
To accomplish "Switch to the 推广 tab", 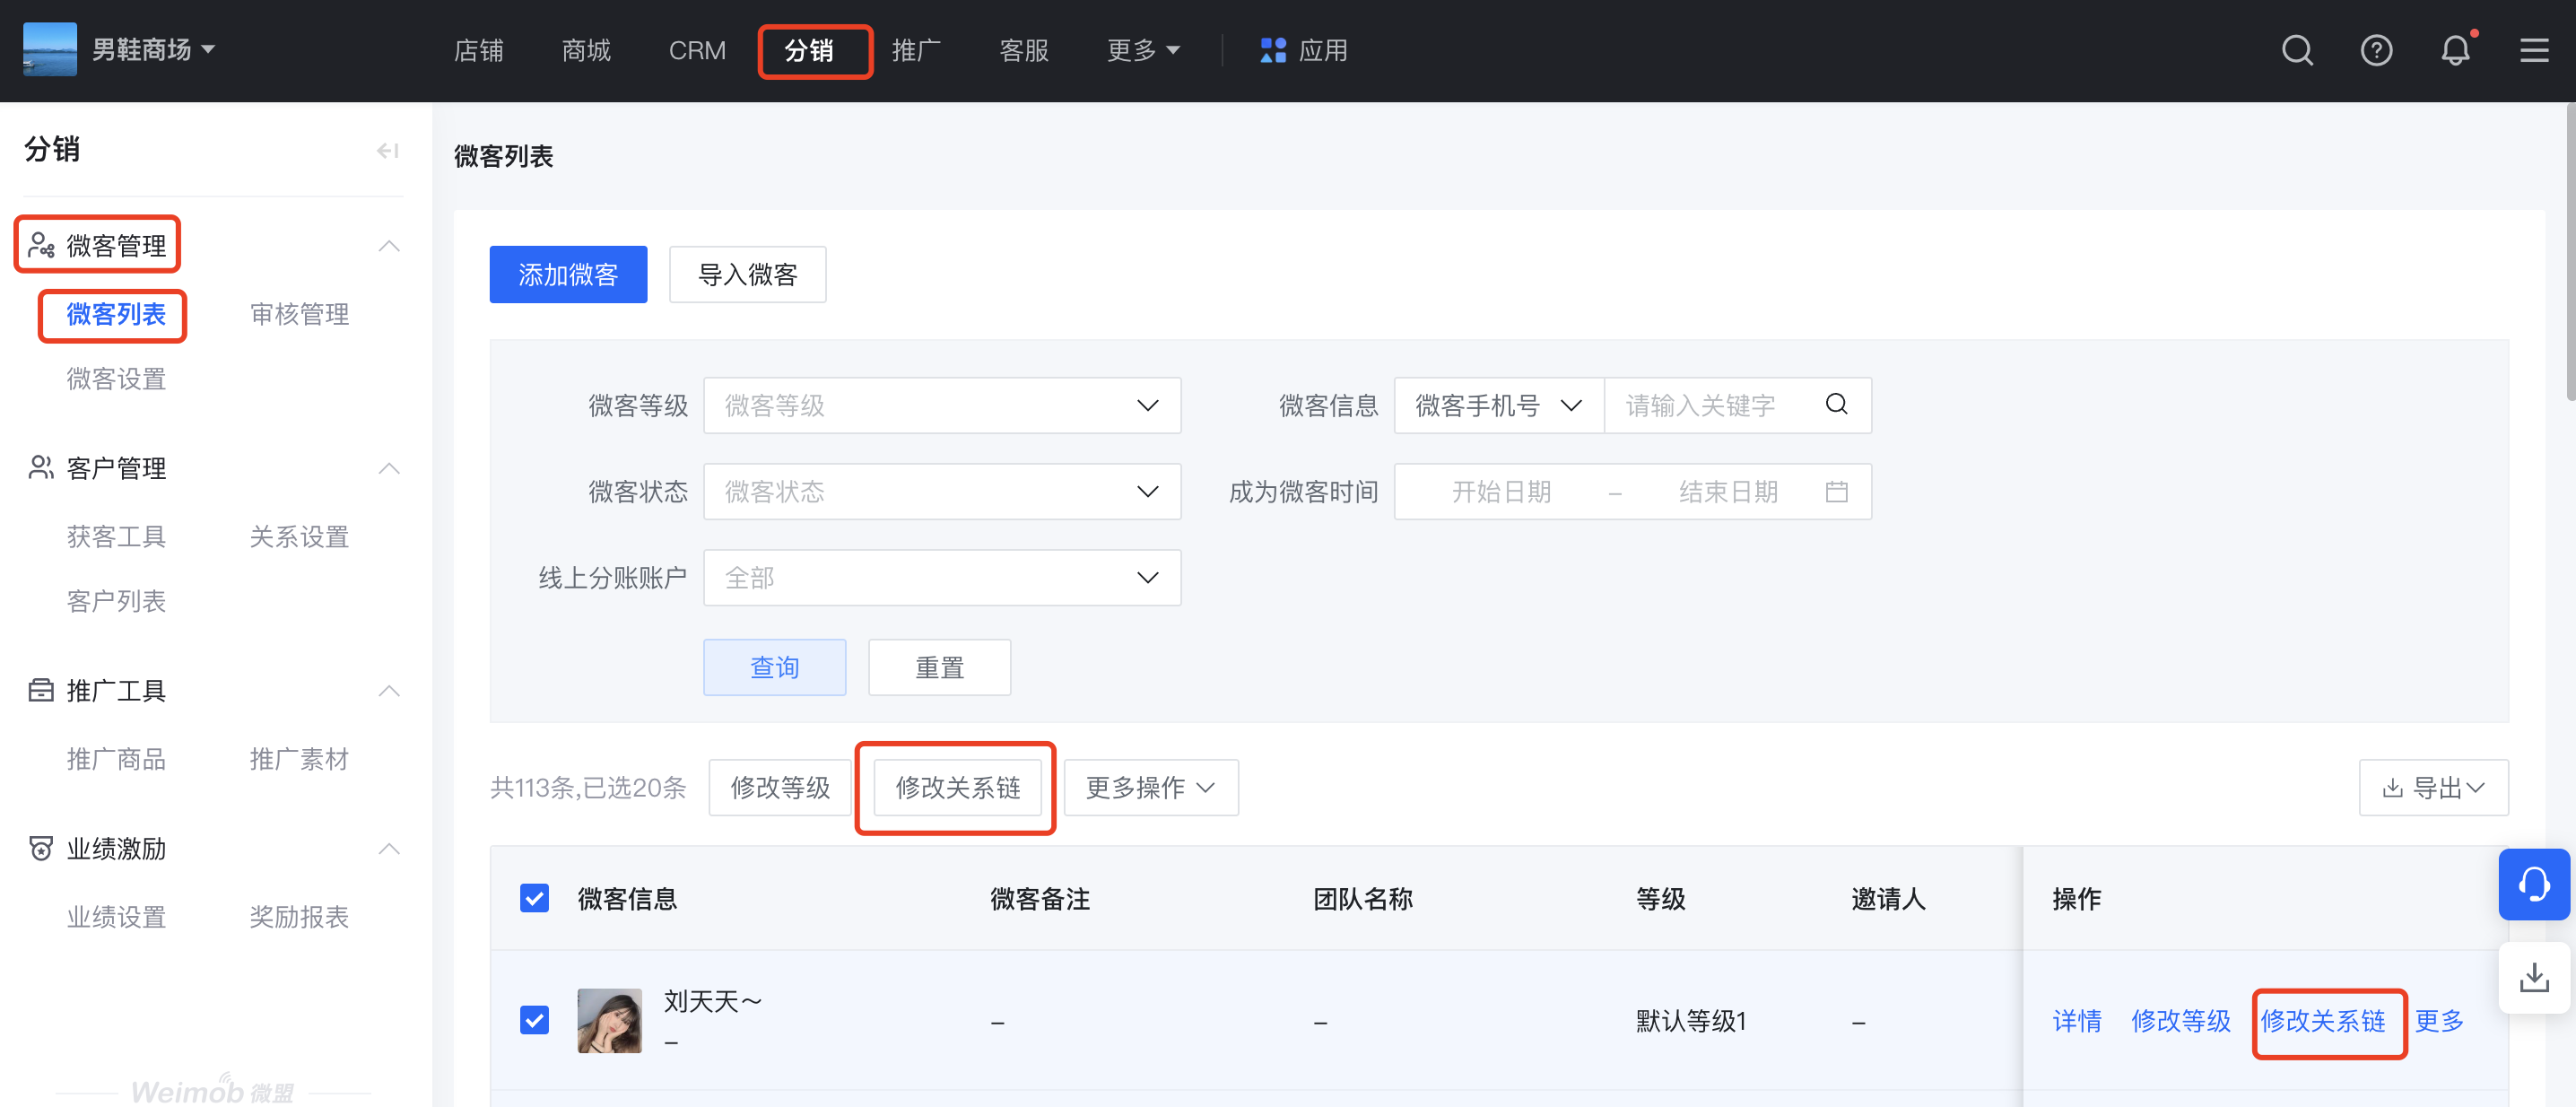I will pyautogui.click(x=916, y=50).
